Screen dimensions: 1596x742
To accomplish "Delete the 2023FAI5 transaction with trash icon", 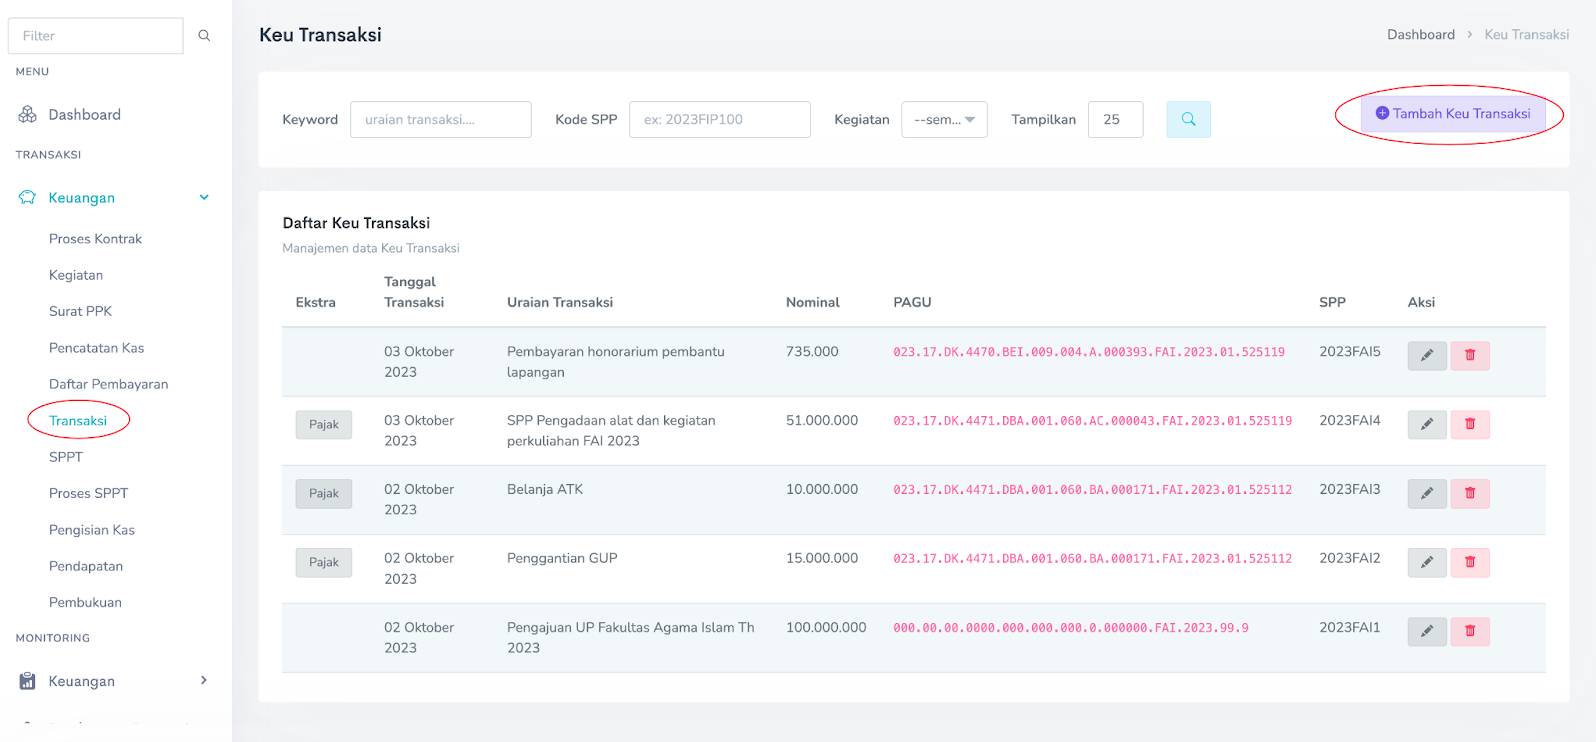I will click(x=1470, y=356).
